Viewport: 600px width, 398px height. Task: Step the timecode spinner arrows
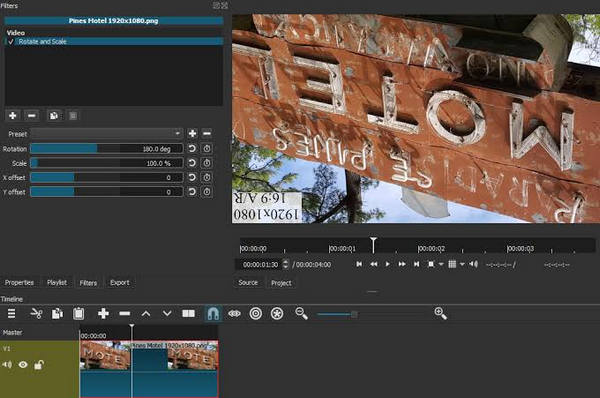[x=285, y=264]
